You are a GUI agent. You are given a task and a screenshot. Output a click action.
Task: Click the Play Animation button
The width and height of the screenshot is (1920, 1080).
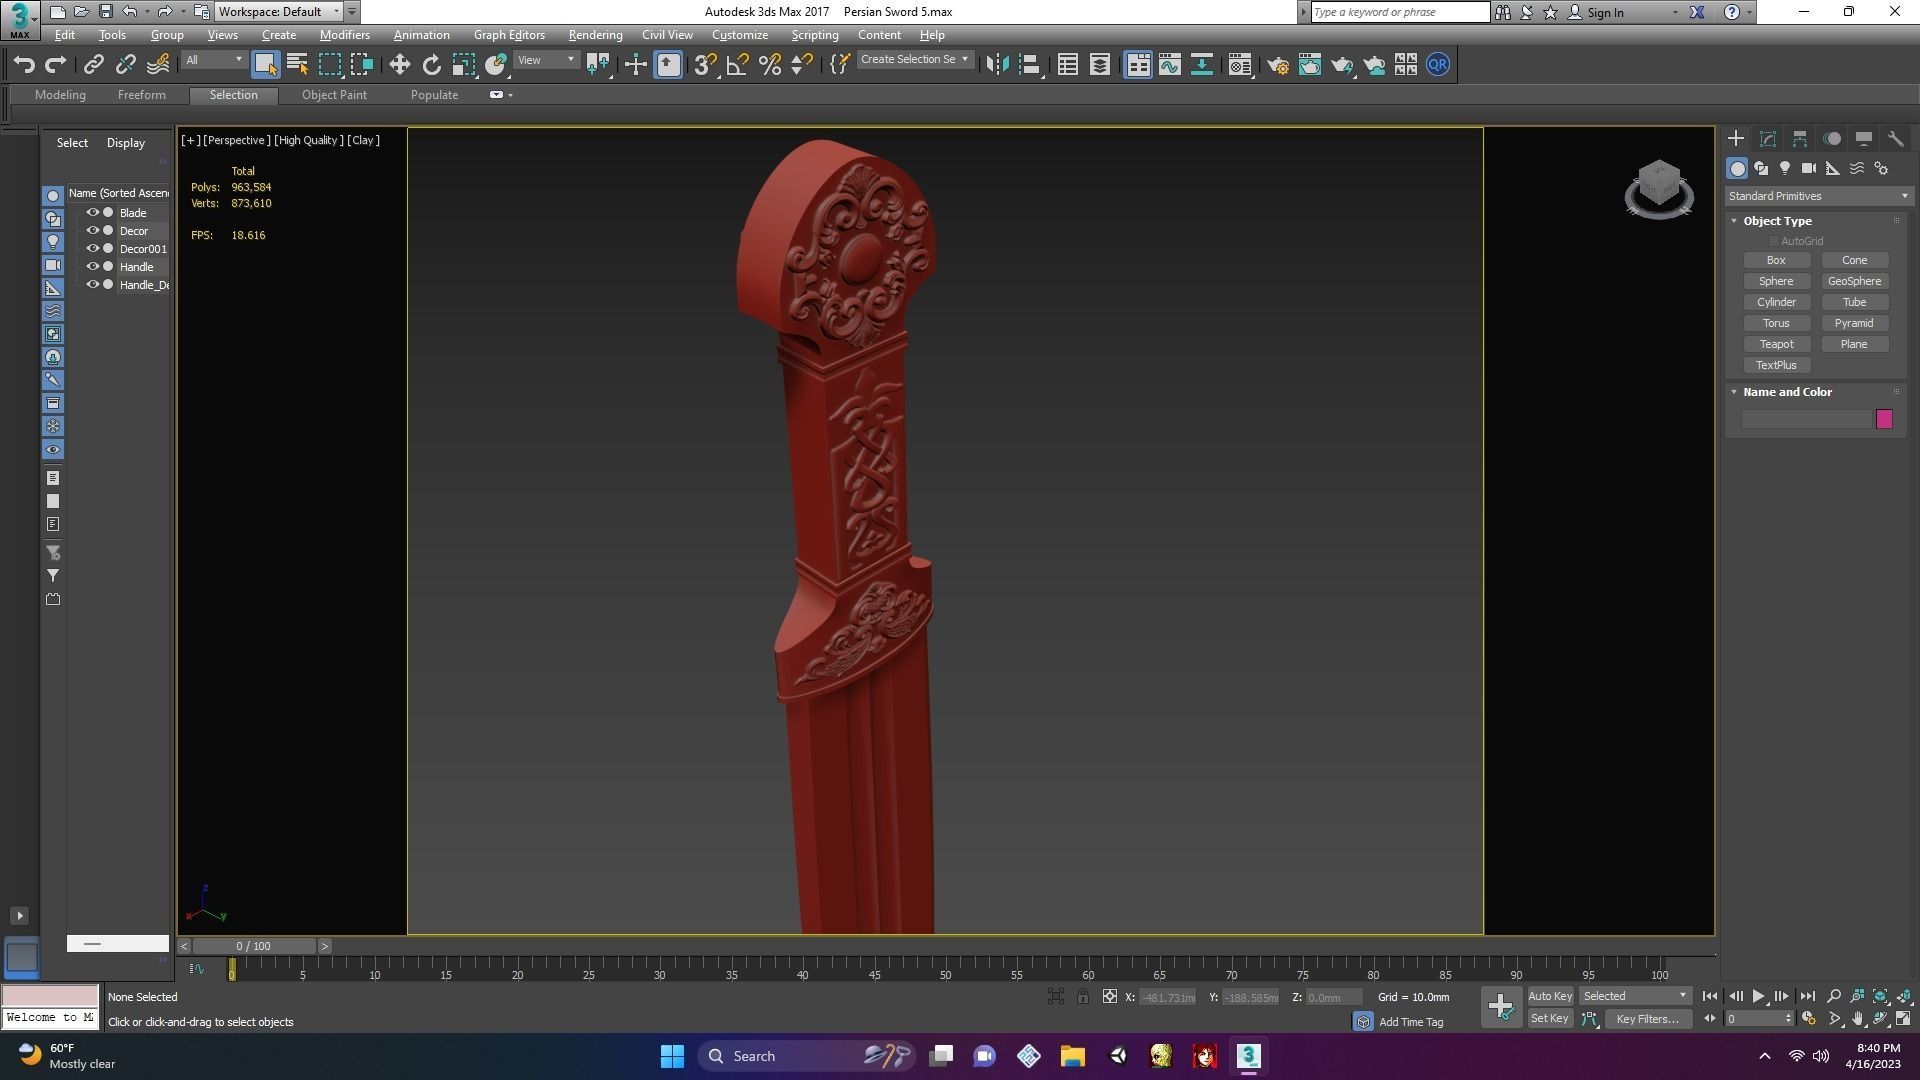tap(1759, 996)
